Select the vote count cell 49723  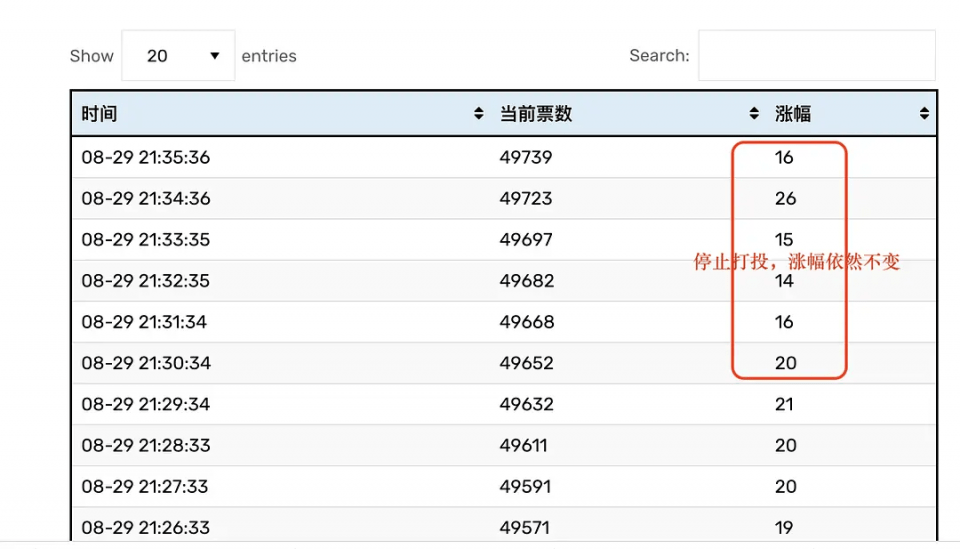(526, 199)
